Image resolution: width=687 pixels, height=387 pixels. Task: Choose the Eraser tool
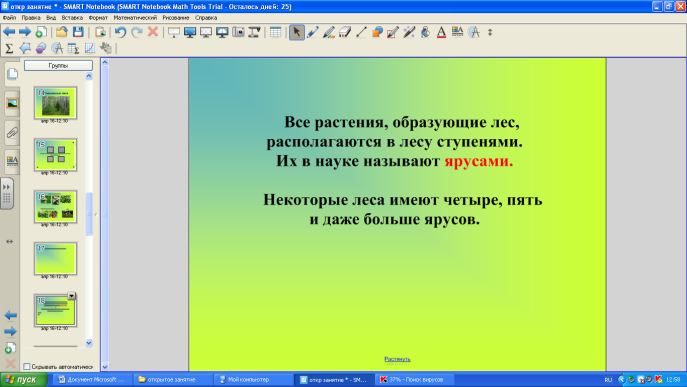coord(345,32)
